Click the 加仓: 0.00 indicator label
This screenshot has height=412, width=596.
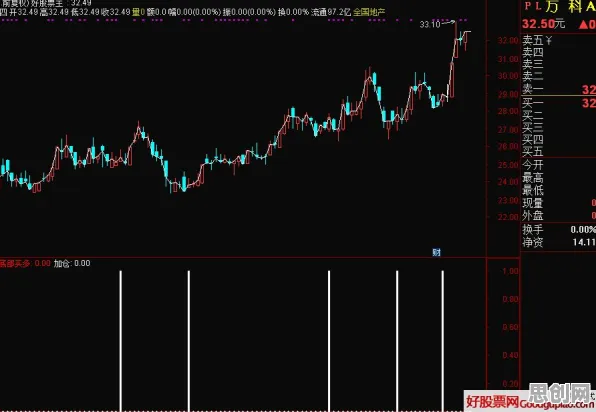click(72, 263)
